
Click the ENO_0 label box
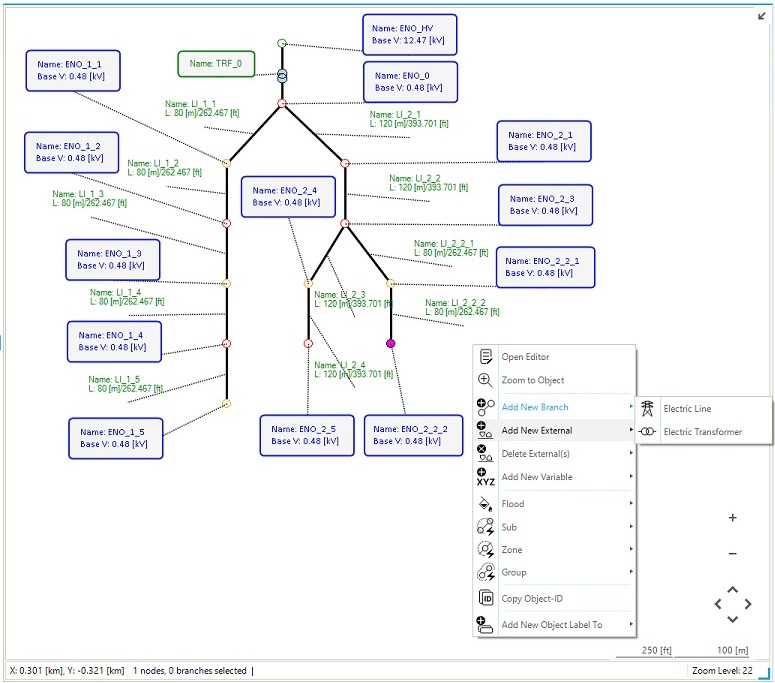tap(410, 82)
